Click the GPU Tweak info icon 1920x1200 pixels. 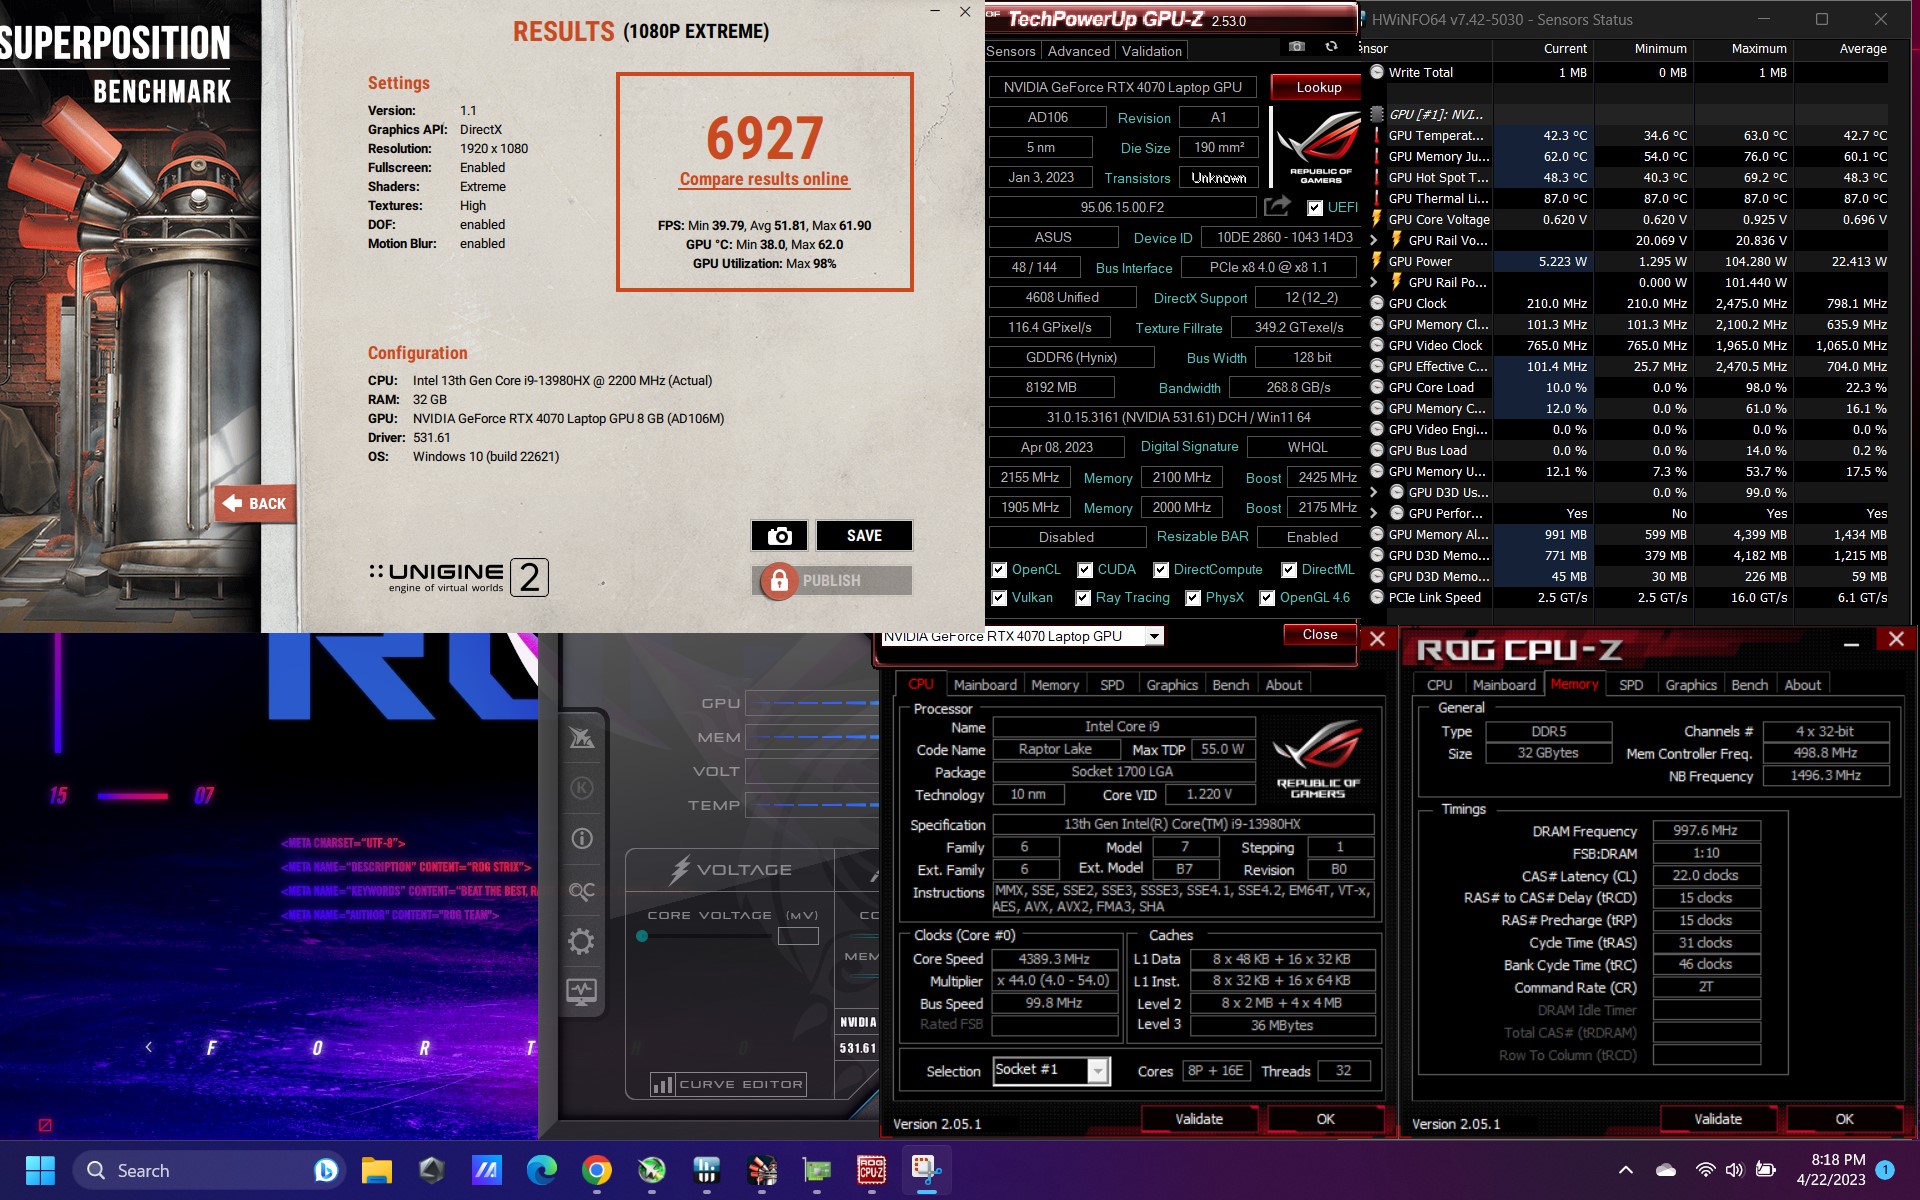pyautogui.click(x=582, y=839)
